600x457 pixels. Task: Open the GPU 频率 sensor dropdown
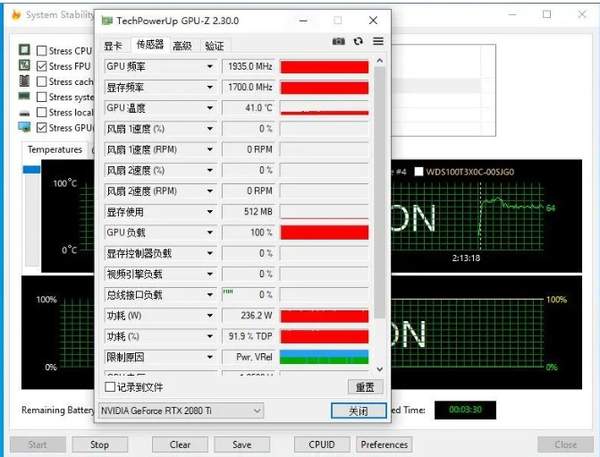[x=210, y=67]
